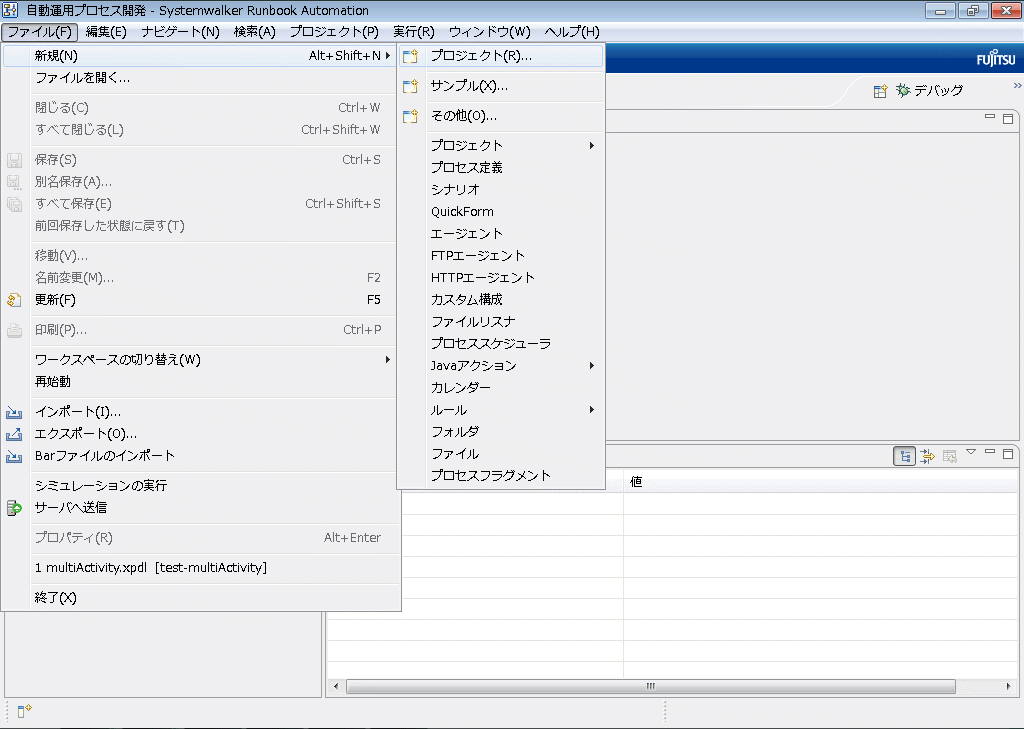Click the status bar icon at the bottom left
The image size is (1024, 729).
point(24,711)
